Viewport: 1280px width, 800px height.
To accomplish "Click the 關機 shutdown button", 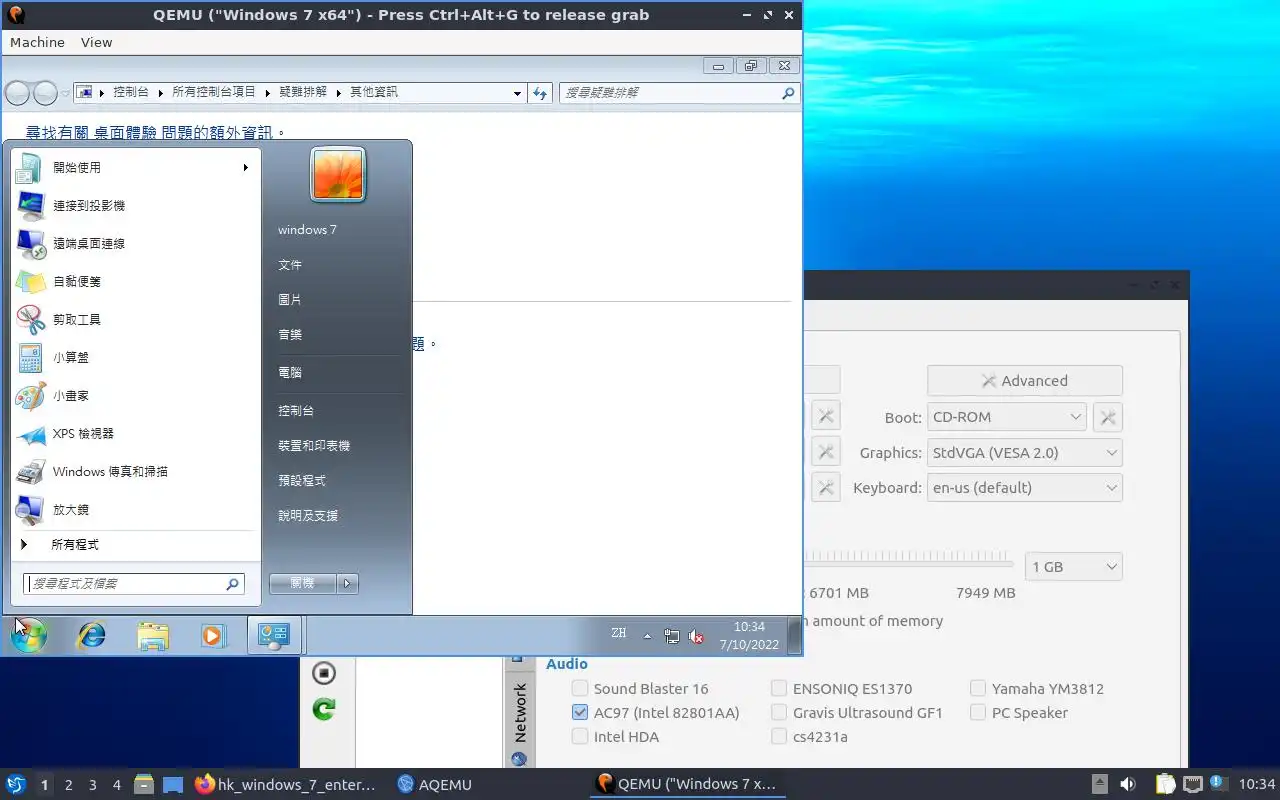I will point(303,583).
